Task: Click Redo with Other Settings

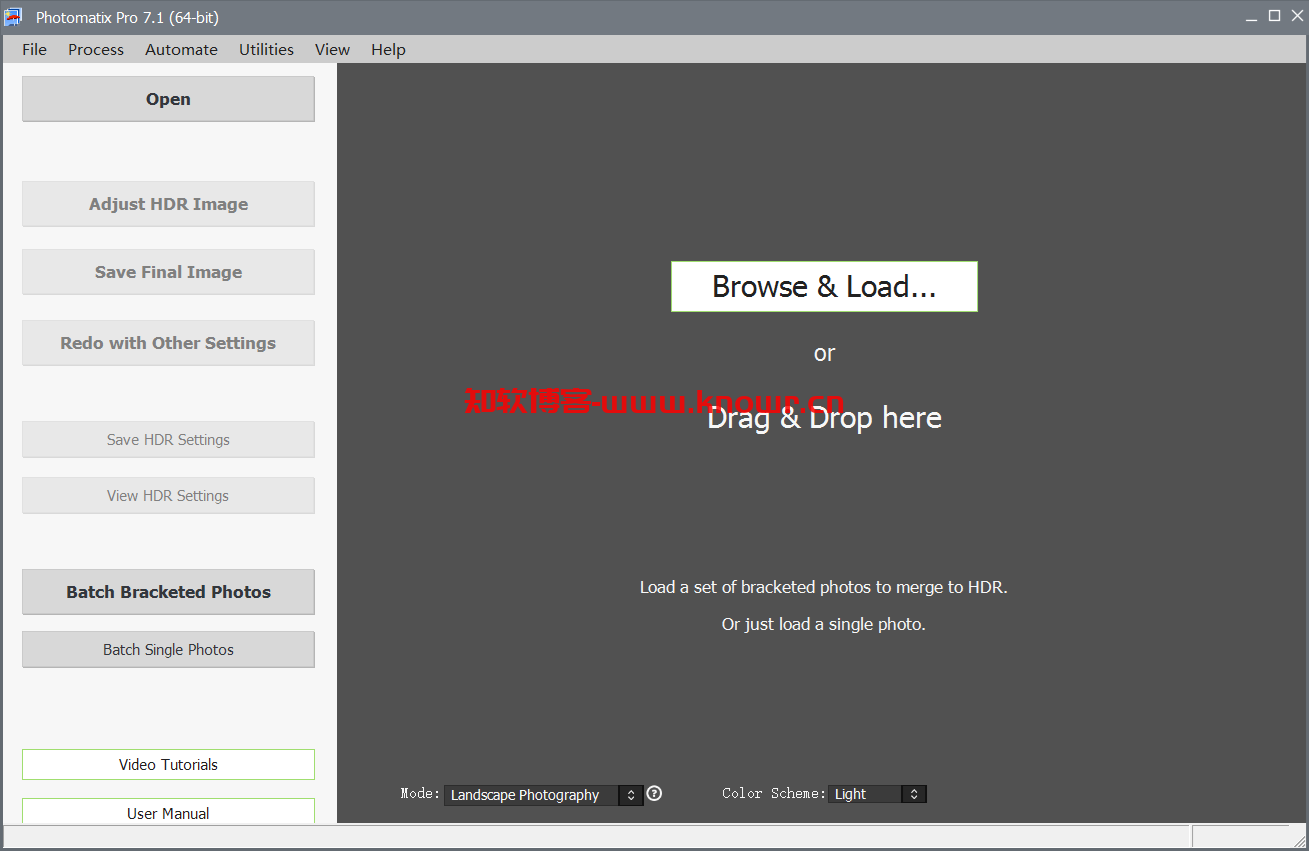Action: pos(168,343)
